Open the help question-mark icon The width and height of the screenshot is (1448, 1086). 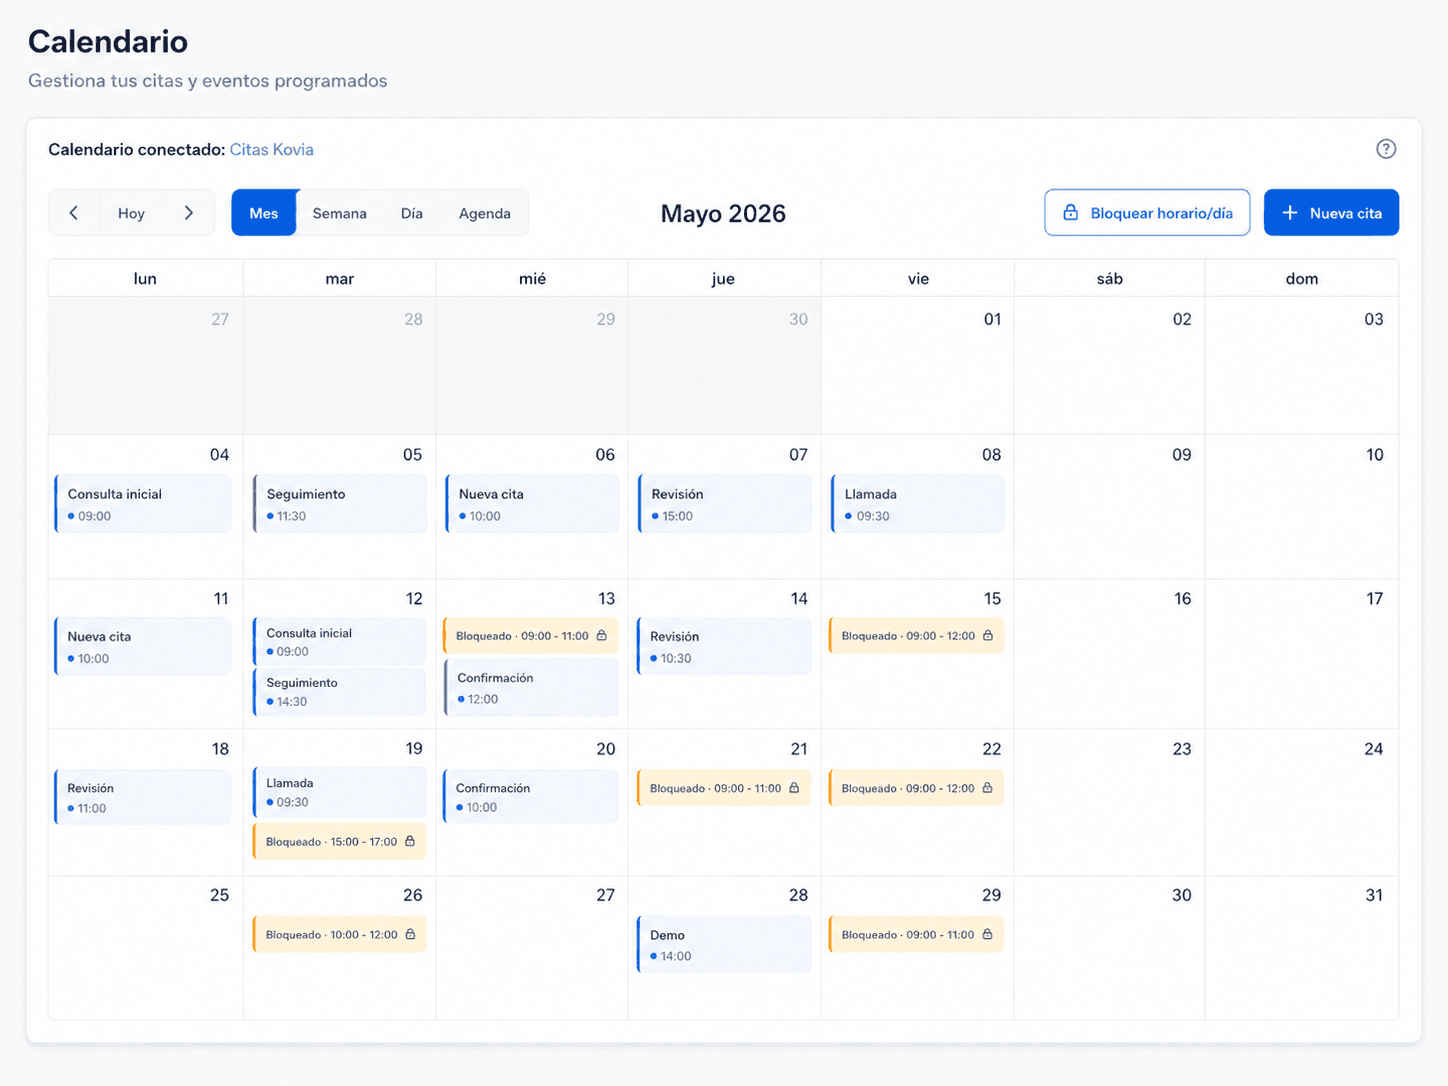[x=1385, y=149]
